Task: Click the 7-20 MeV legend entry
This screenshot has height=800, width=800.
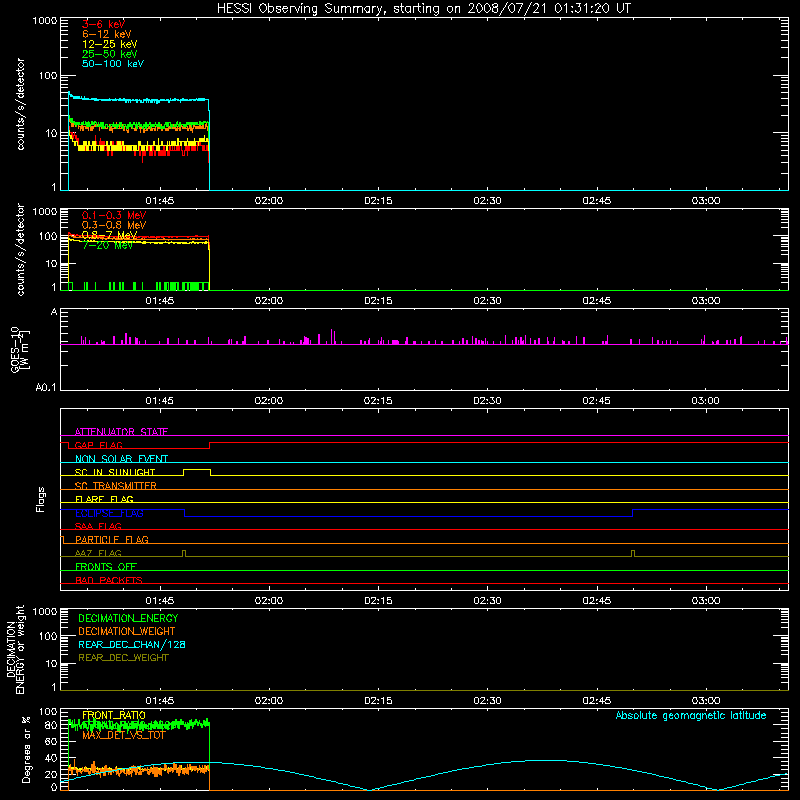Action: click(107, 245)
